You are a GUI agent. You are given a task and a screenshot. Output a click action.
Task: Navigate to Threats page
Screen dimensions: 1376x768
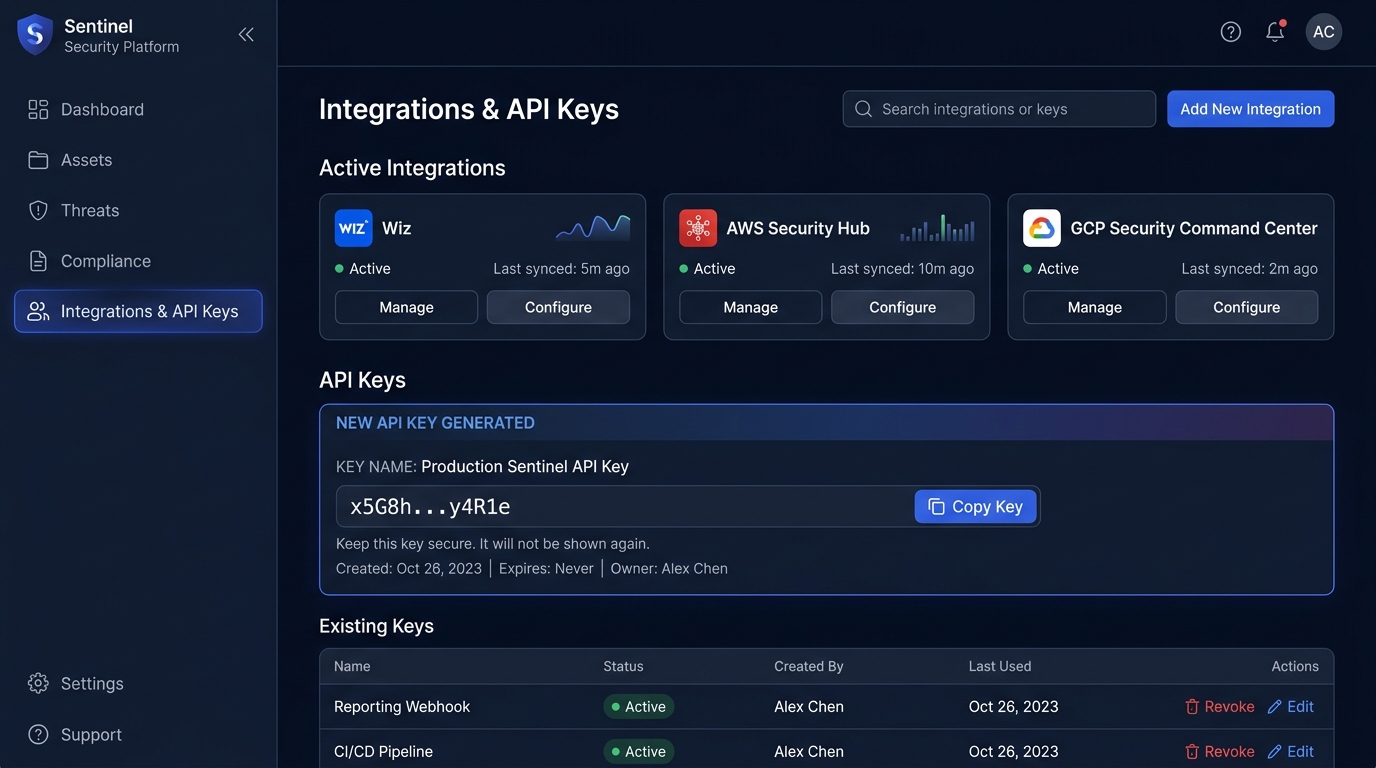tap(138, 210)
